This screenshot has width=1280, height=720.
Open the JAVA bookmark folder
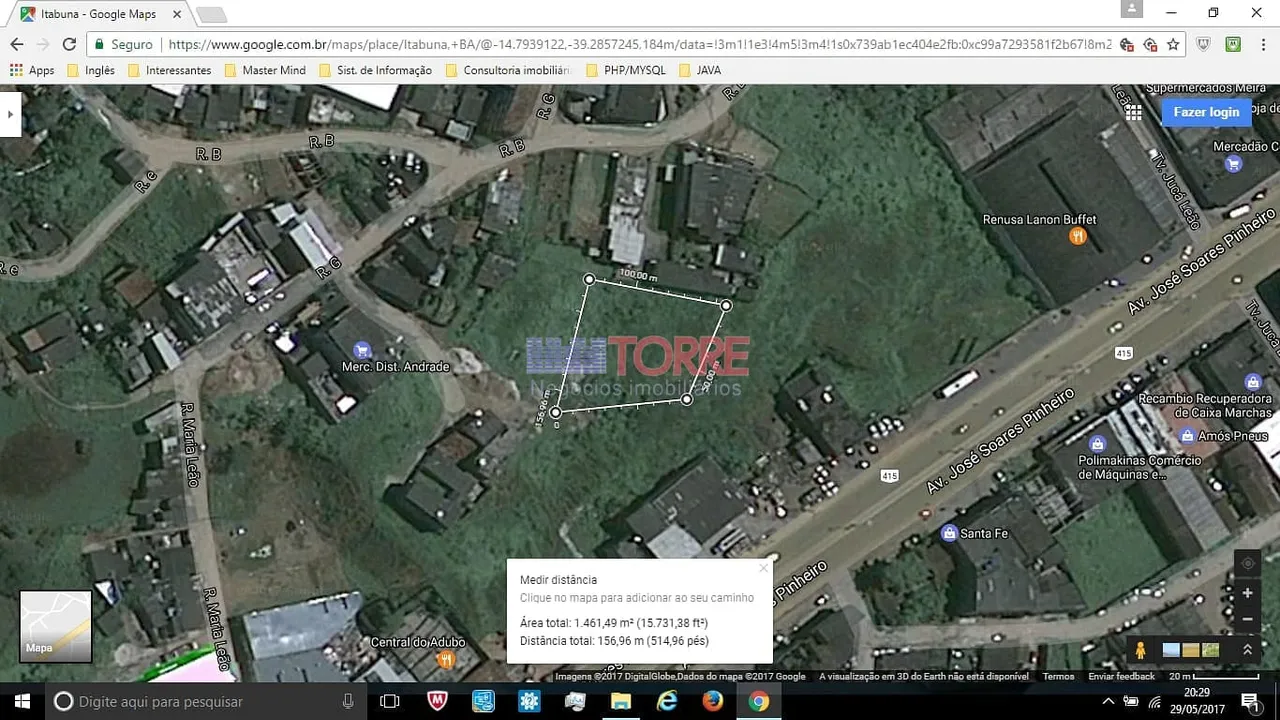pos(700,70)
